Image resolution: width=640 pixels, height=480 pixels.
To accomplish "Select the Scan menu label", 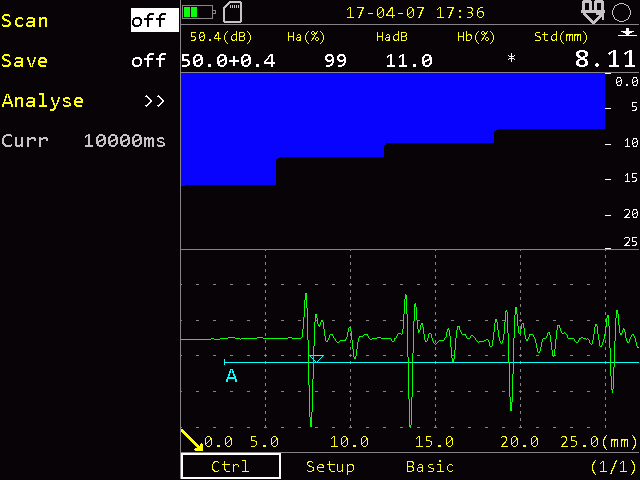I will (x=24, y=20).
